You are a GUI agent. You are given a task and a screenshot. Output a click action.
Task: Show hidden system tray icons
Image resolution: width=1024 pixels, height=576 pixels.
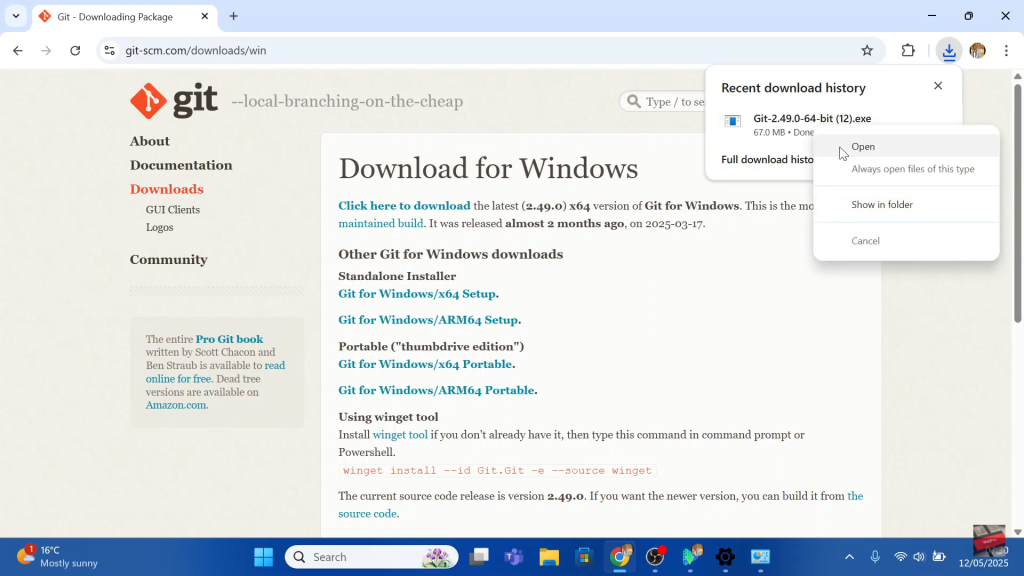(849, 557)
